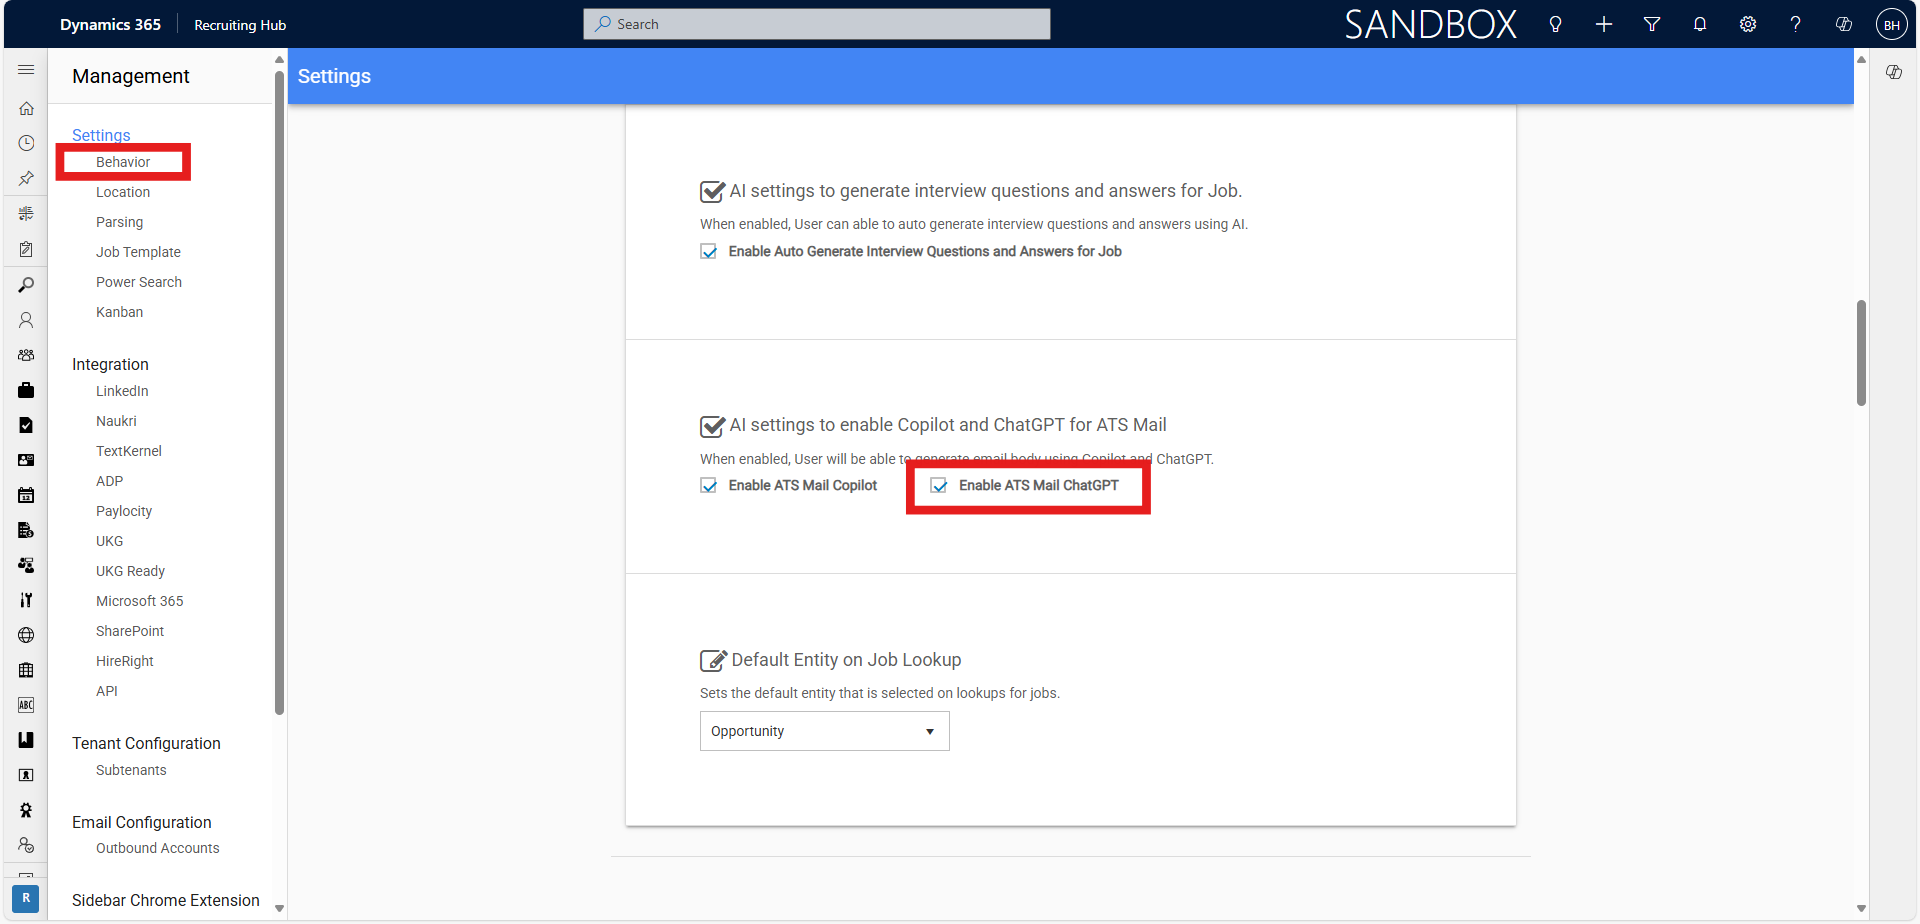
Task: Open Outbound Accounts under Email Configuration
Action: click(x=158, y=848)
